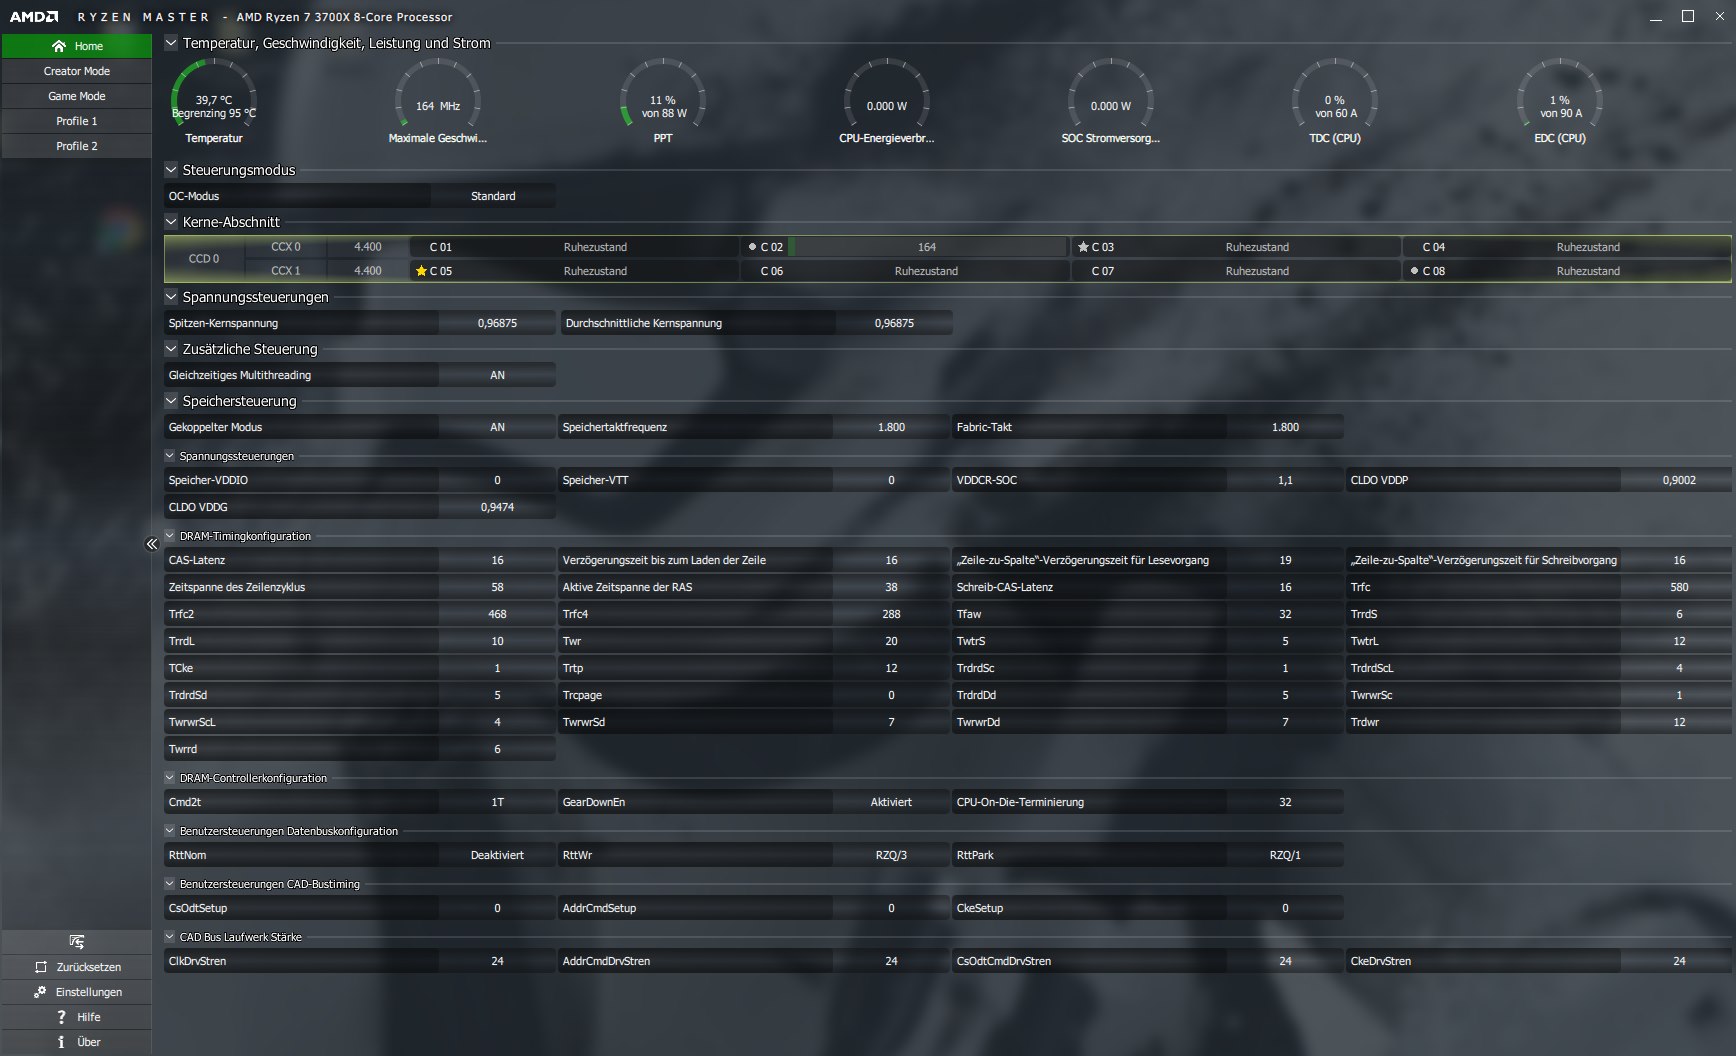Collapse CAD Bus Laufwerk Stärke subsection

[x=170, y=937]
